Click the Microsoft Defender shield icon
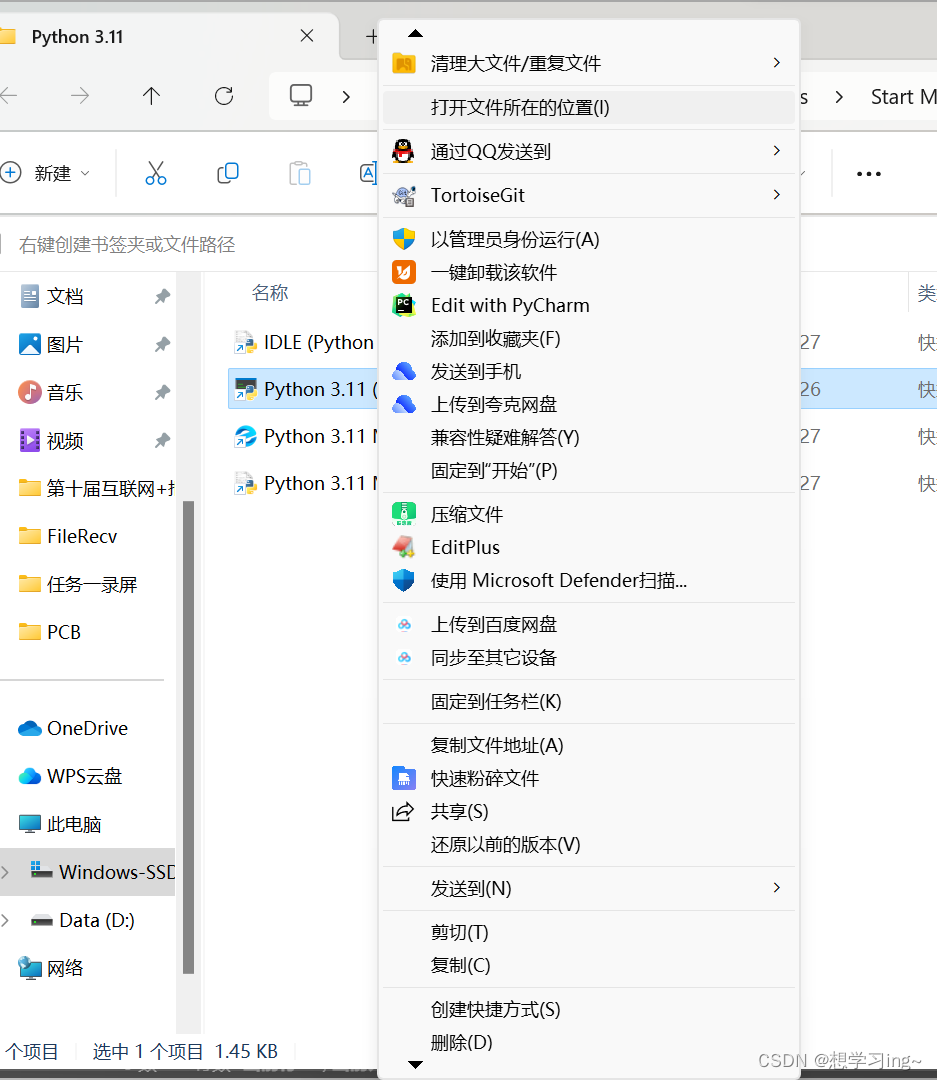937x1080 pixels. pyautogui.click(x=404, y=581)
